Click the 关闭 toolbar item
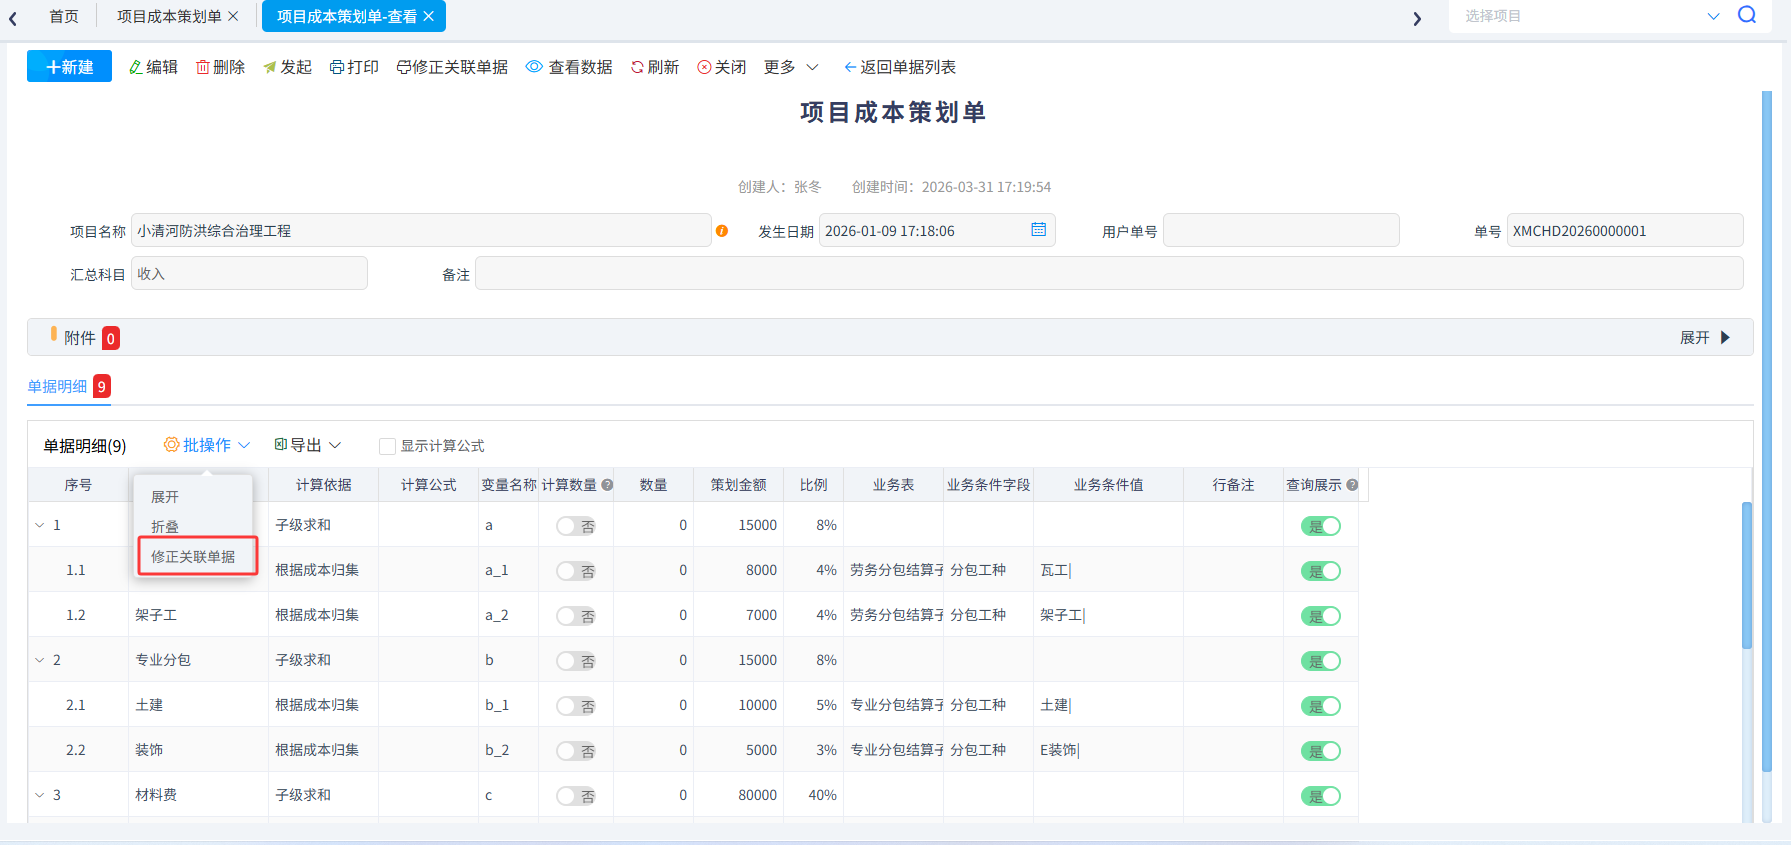Screen dimensions: 1791x845 (722, 67)
